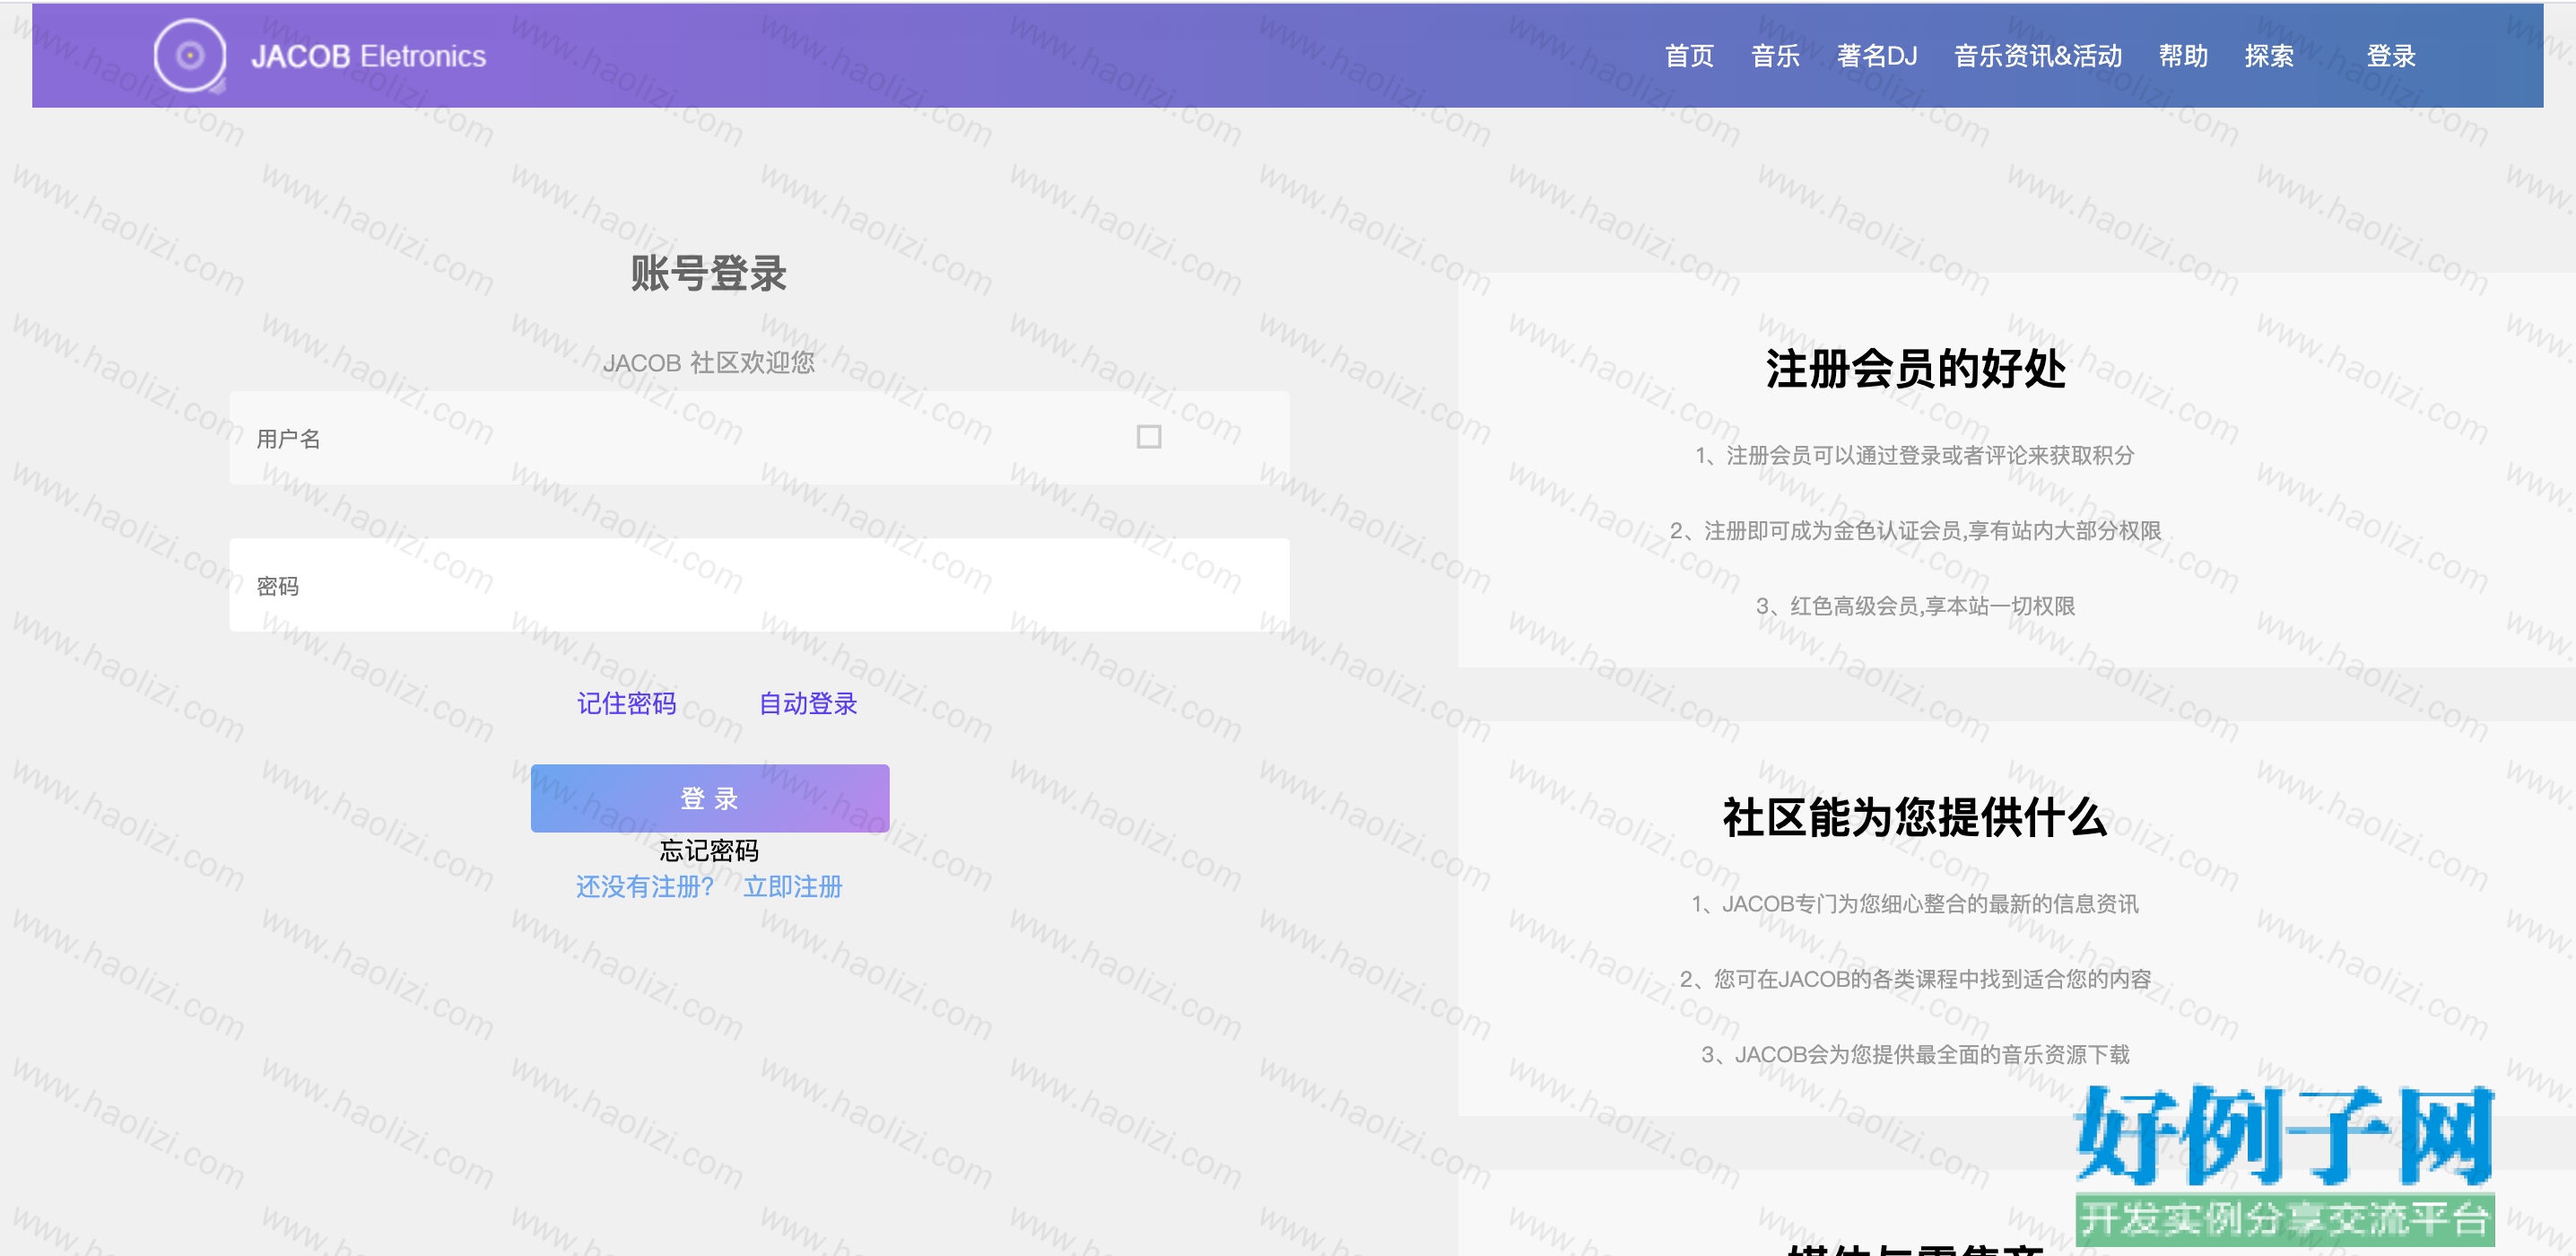2576x1256 pixels.
Task: Click text 您可在JACOB的各类课程中找到适合您的内容
Action: [1932, 979]
